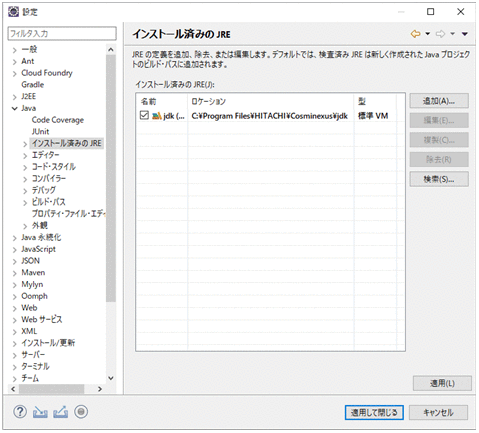Click the 追加(A)... button

click(439, 101)
